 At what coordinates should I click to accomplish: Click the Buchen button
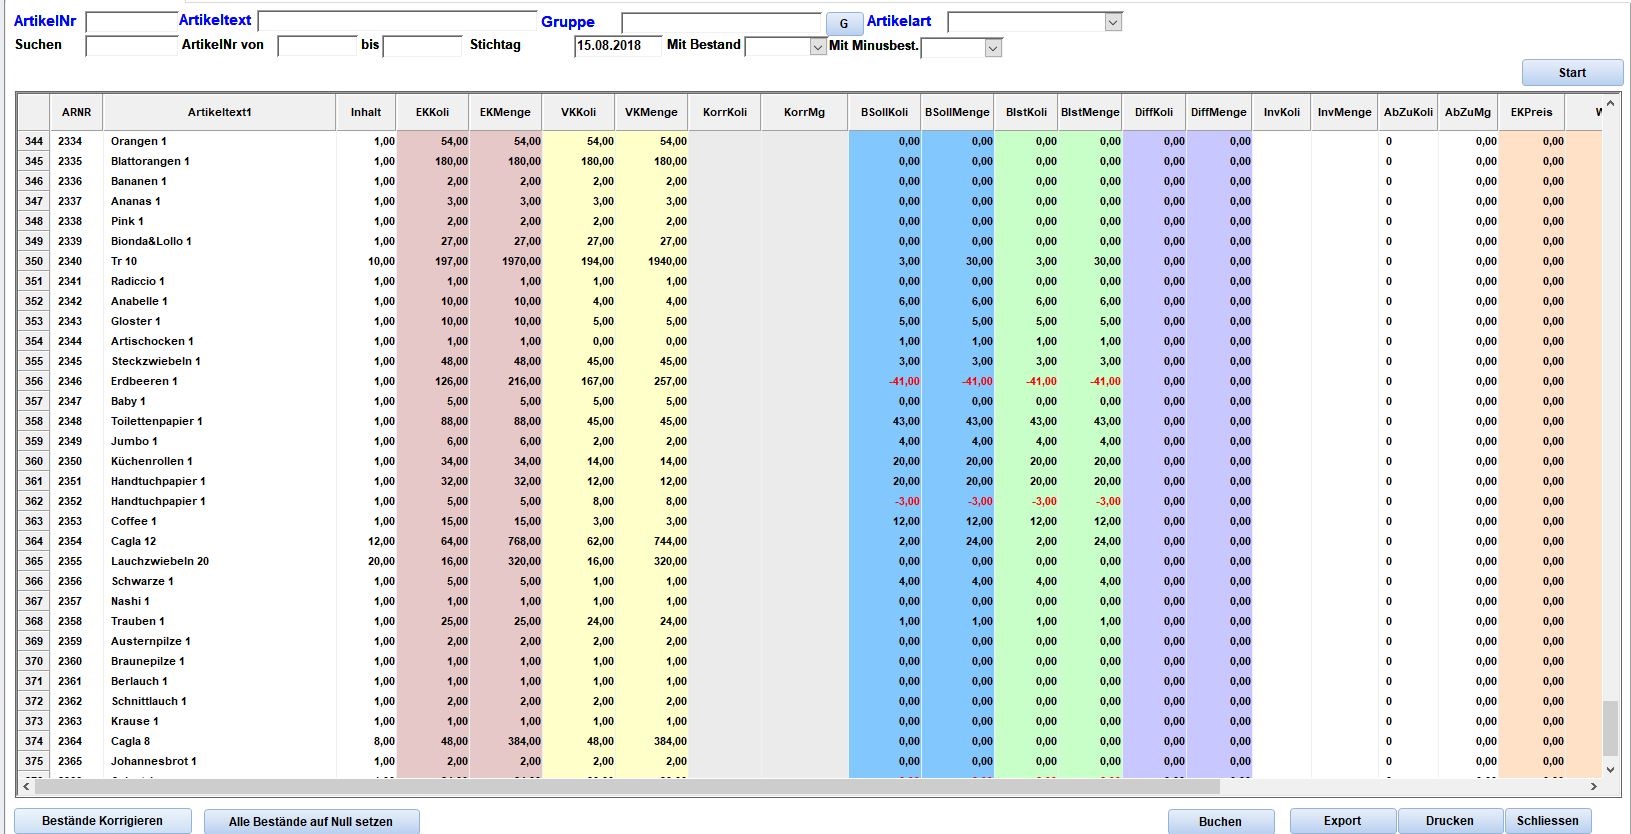1220,822
